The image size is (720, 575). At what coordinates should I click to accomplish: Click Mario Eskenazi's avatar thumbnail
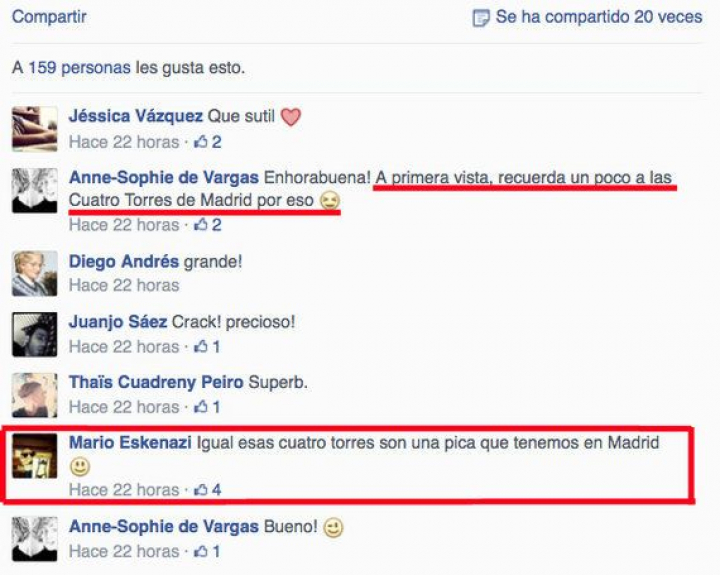(35, 456)
